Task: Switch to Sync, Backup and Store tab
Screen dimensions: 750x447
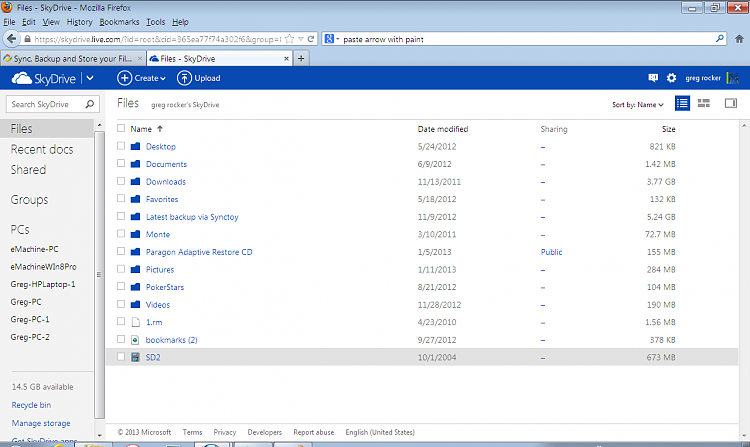Action: pyautogui.click(x=73, y=58)
